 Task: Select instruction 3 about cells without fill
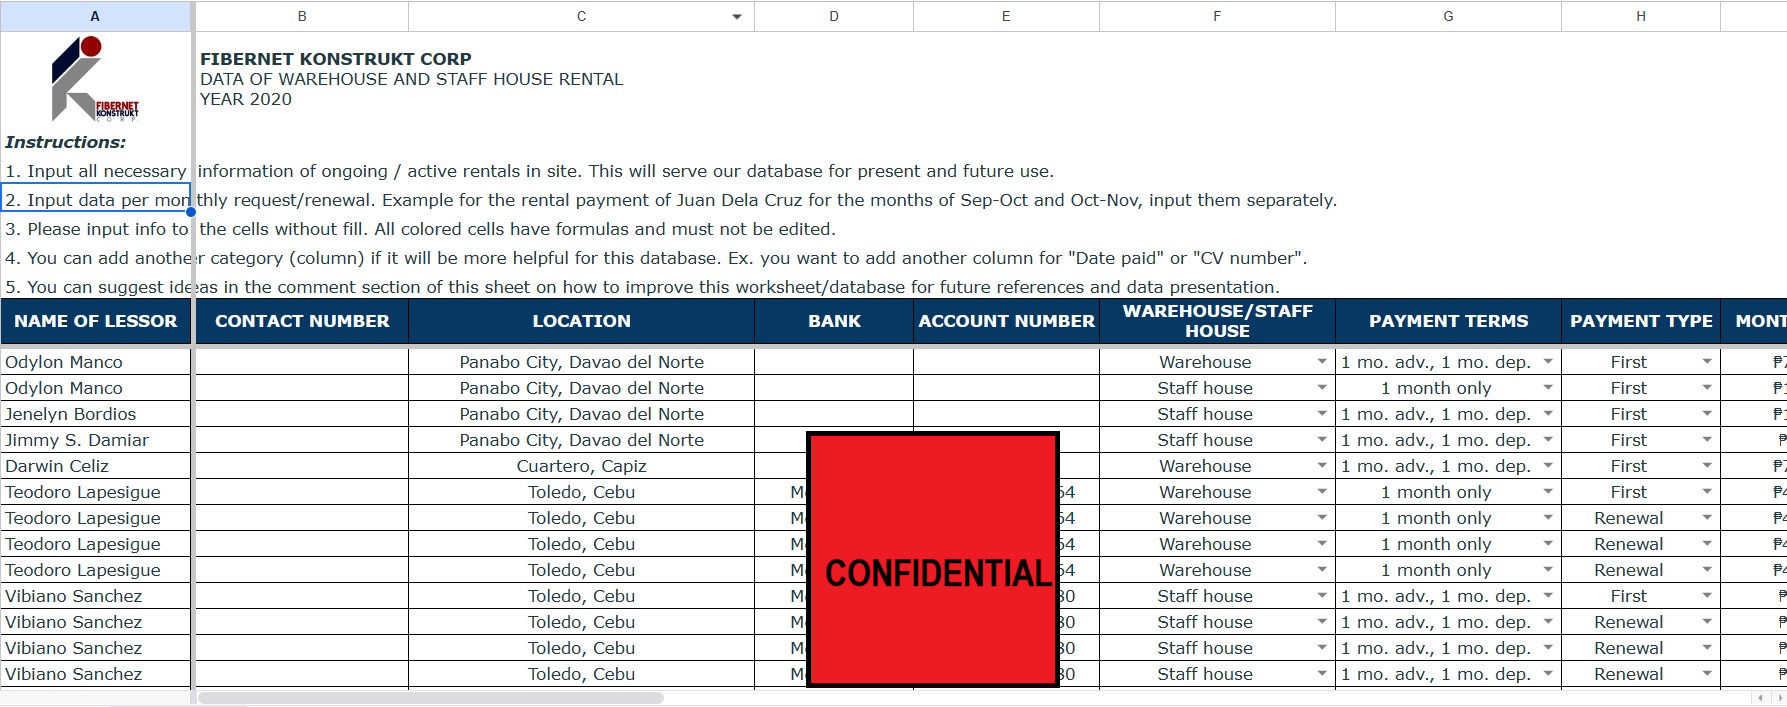click(x=420, y=229)
